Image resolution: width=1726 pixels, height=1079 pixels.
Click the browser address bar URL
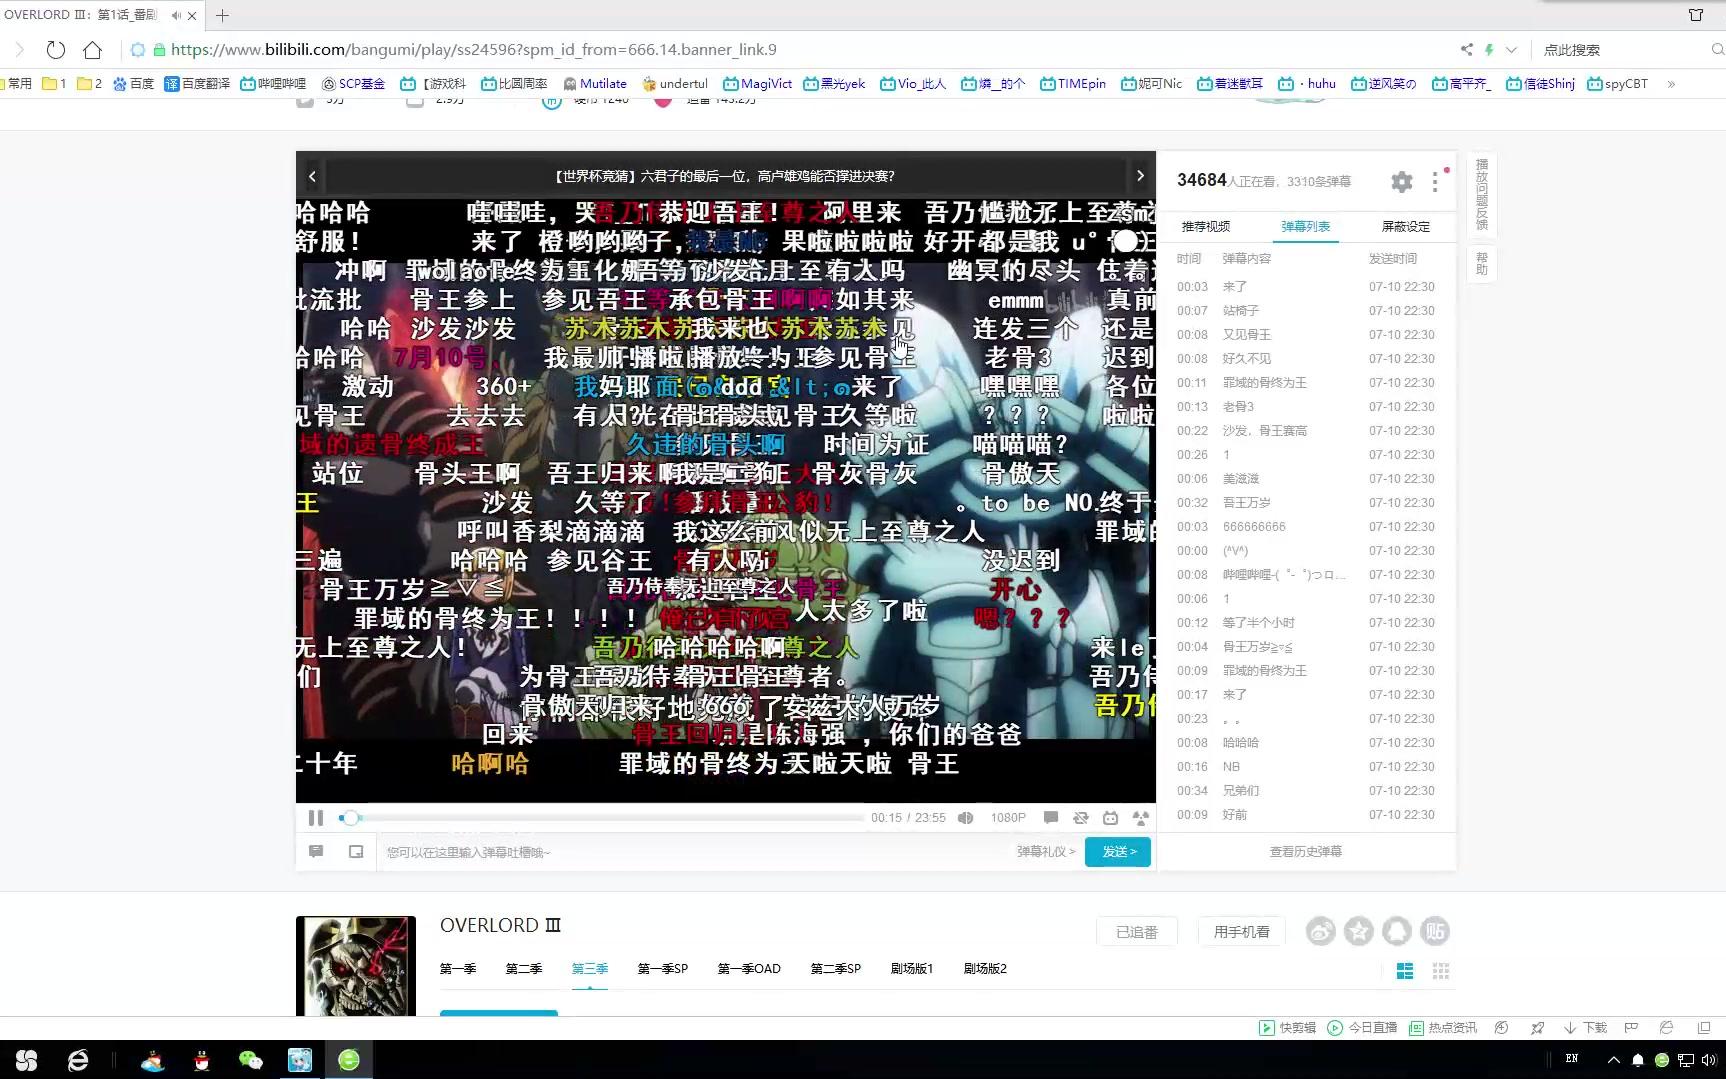473,50
